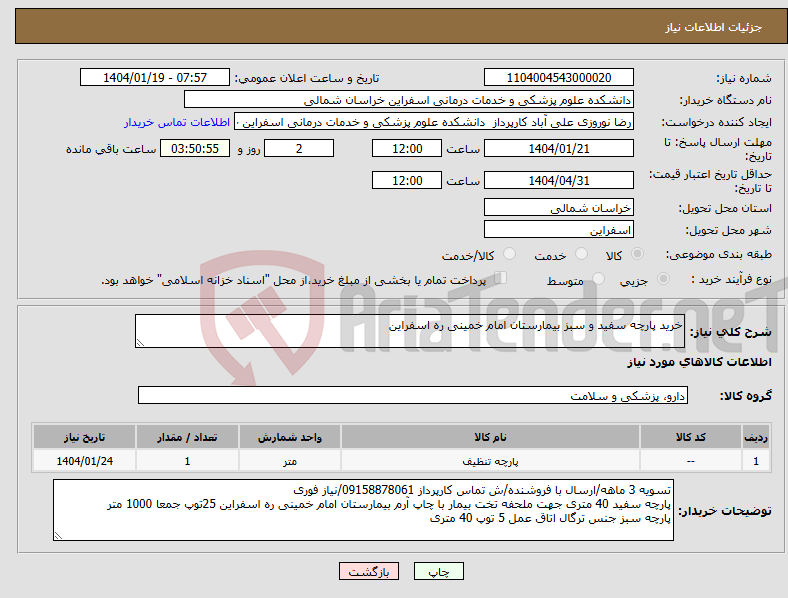
Task: Click the delivery province field خراسان شمالی
Action: (559, 208)
